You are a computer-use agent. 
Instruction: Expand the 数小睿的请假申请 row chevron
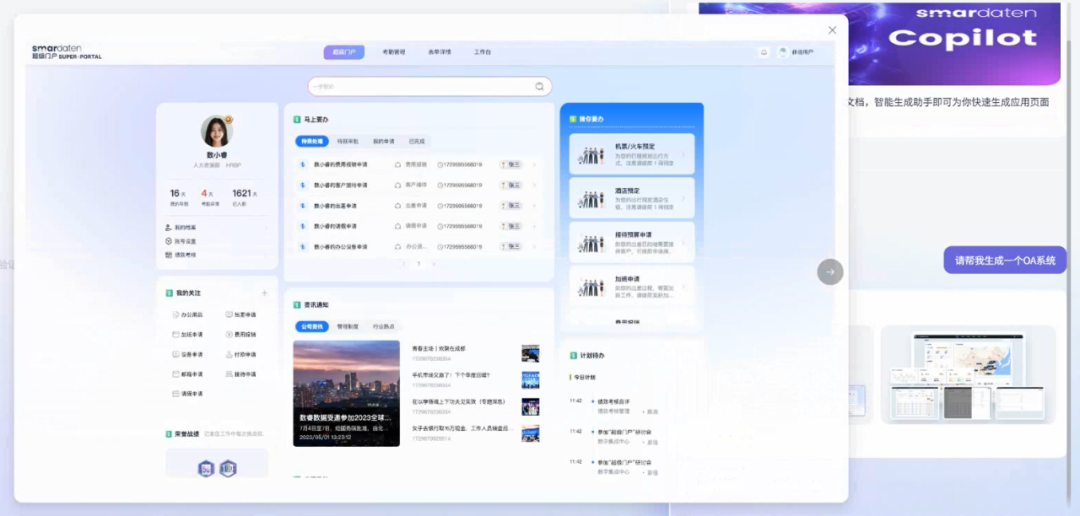pyautogui.click(x=534, y=226)
